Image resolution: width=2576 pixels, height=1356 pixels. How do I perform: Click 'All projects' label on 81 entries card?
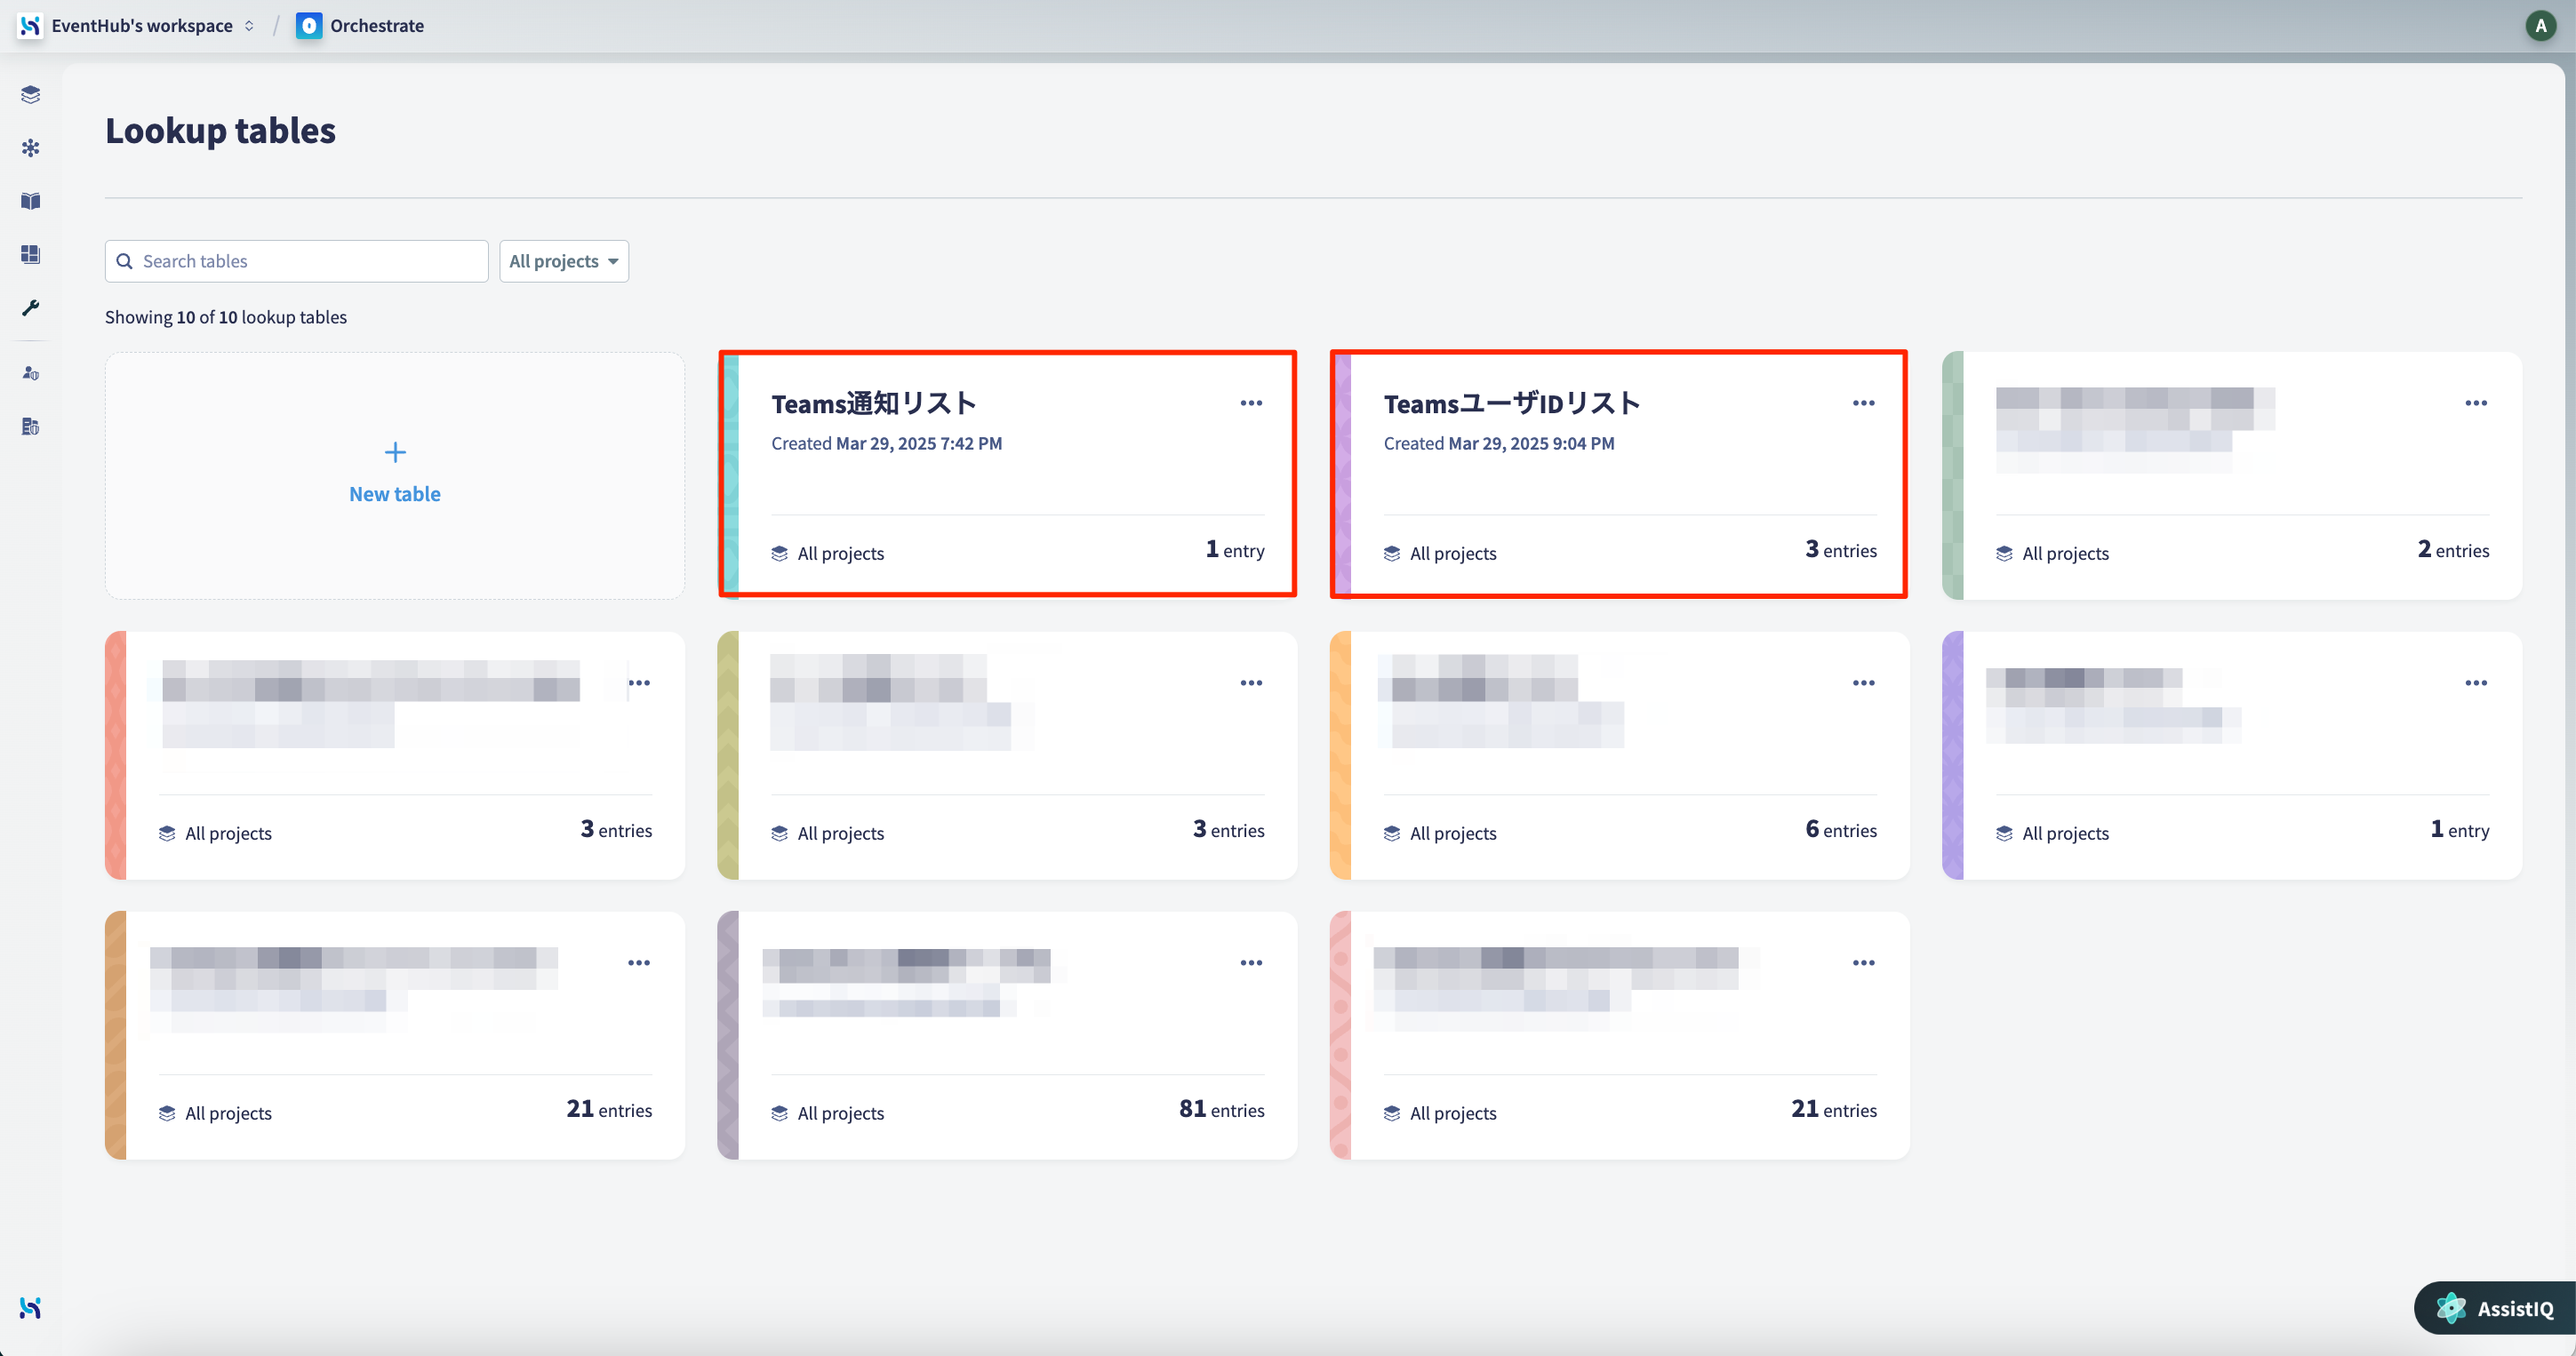pos(841,1113)
